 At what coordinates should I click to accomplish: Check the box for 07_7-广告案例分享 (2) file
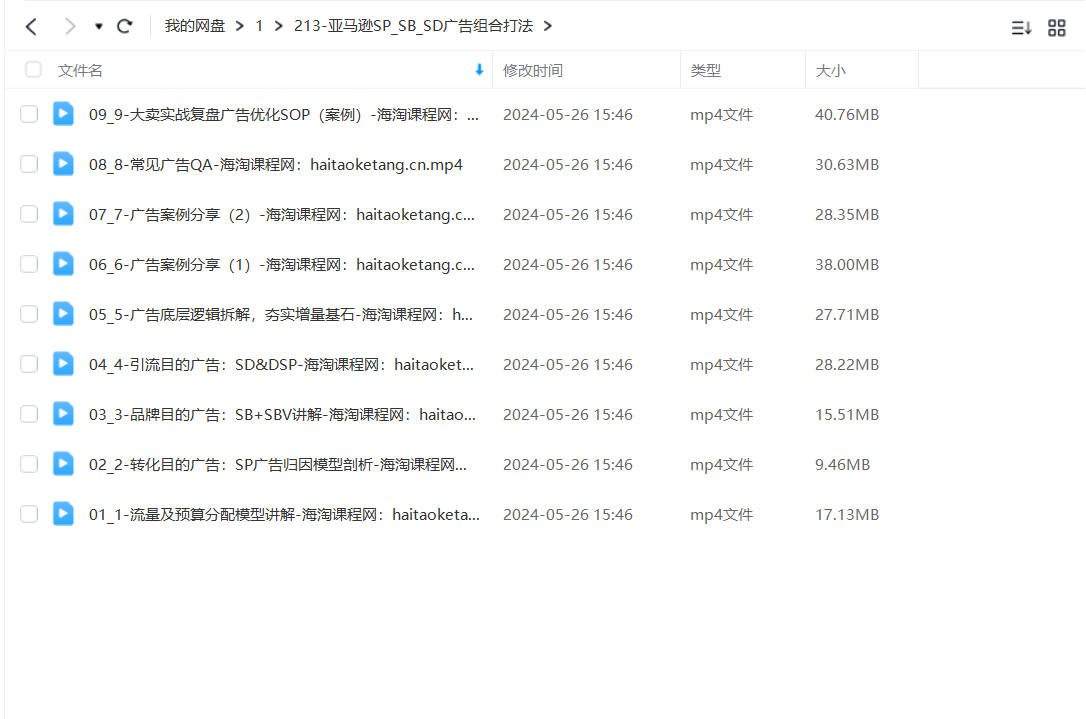click(29, 214)
